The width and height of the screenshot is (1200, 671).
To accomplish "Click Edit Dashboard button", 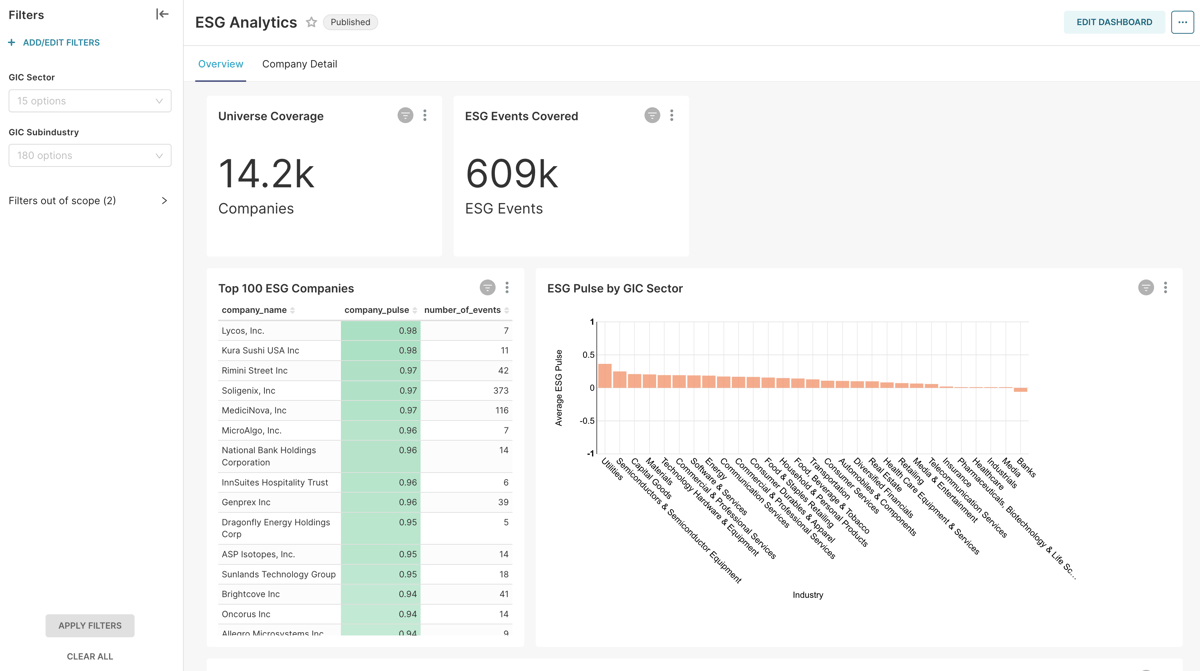I will [x=1114, y=22].
